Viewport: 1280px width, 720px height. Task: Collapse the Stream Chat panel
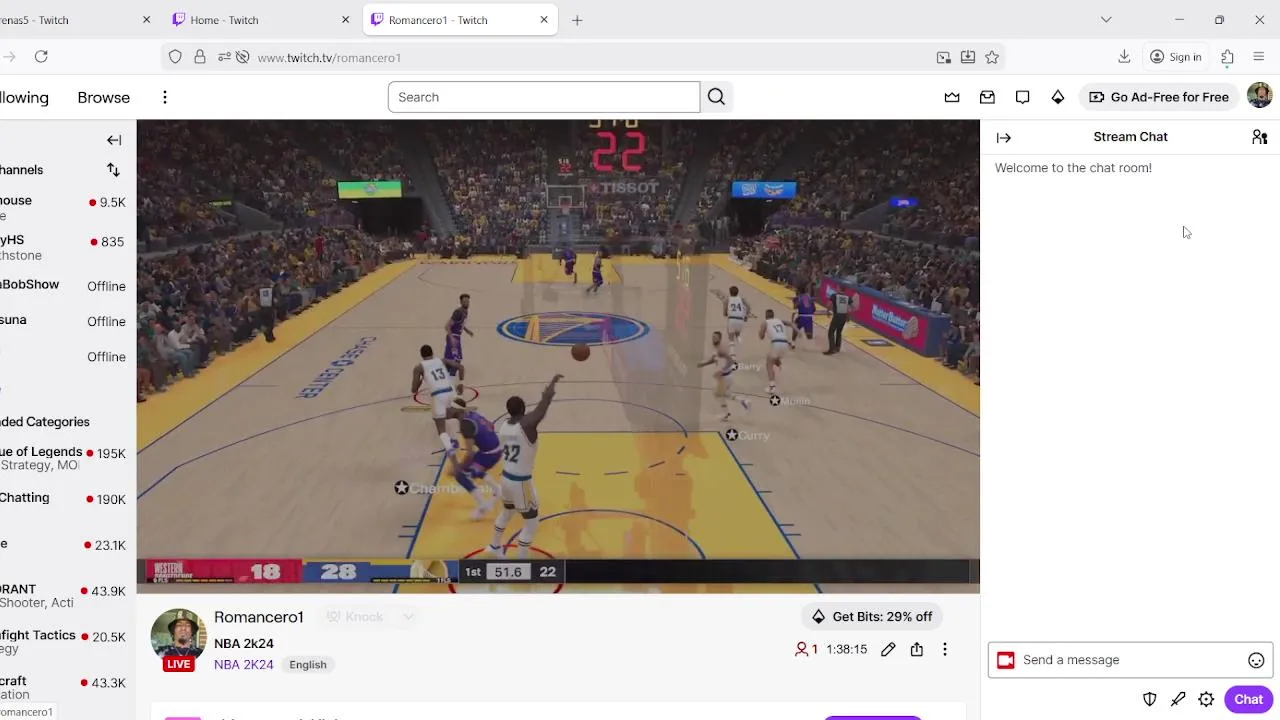tap(1004, 138)
